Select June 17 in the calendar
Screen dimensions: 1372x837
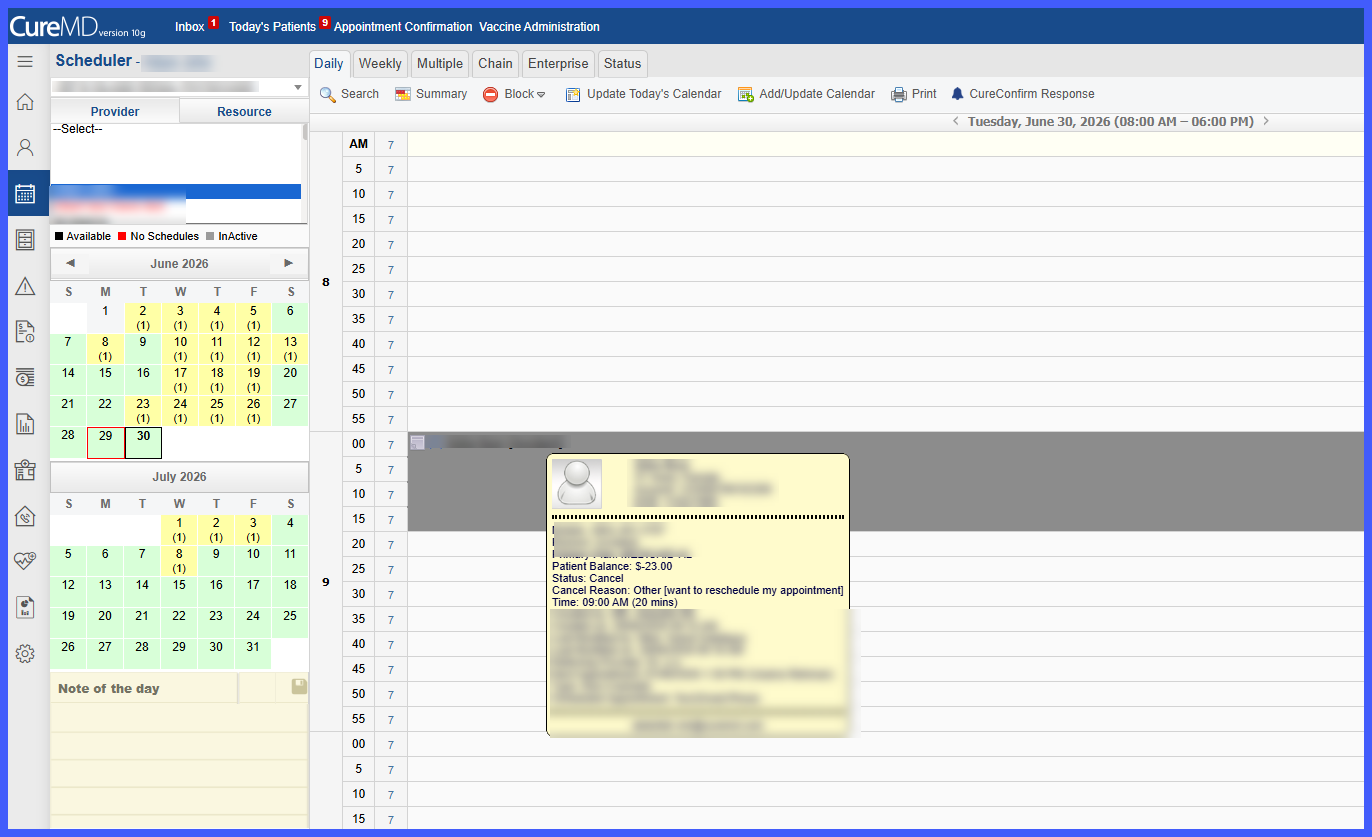coord(180,379)
